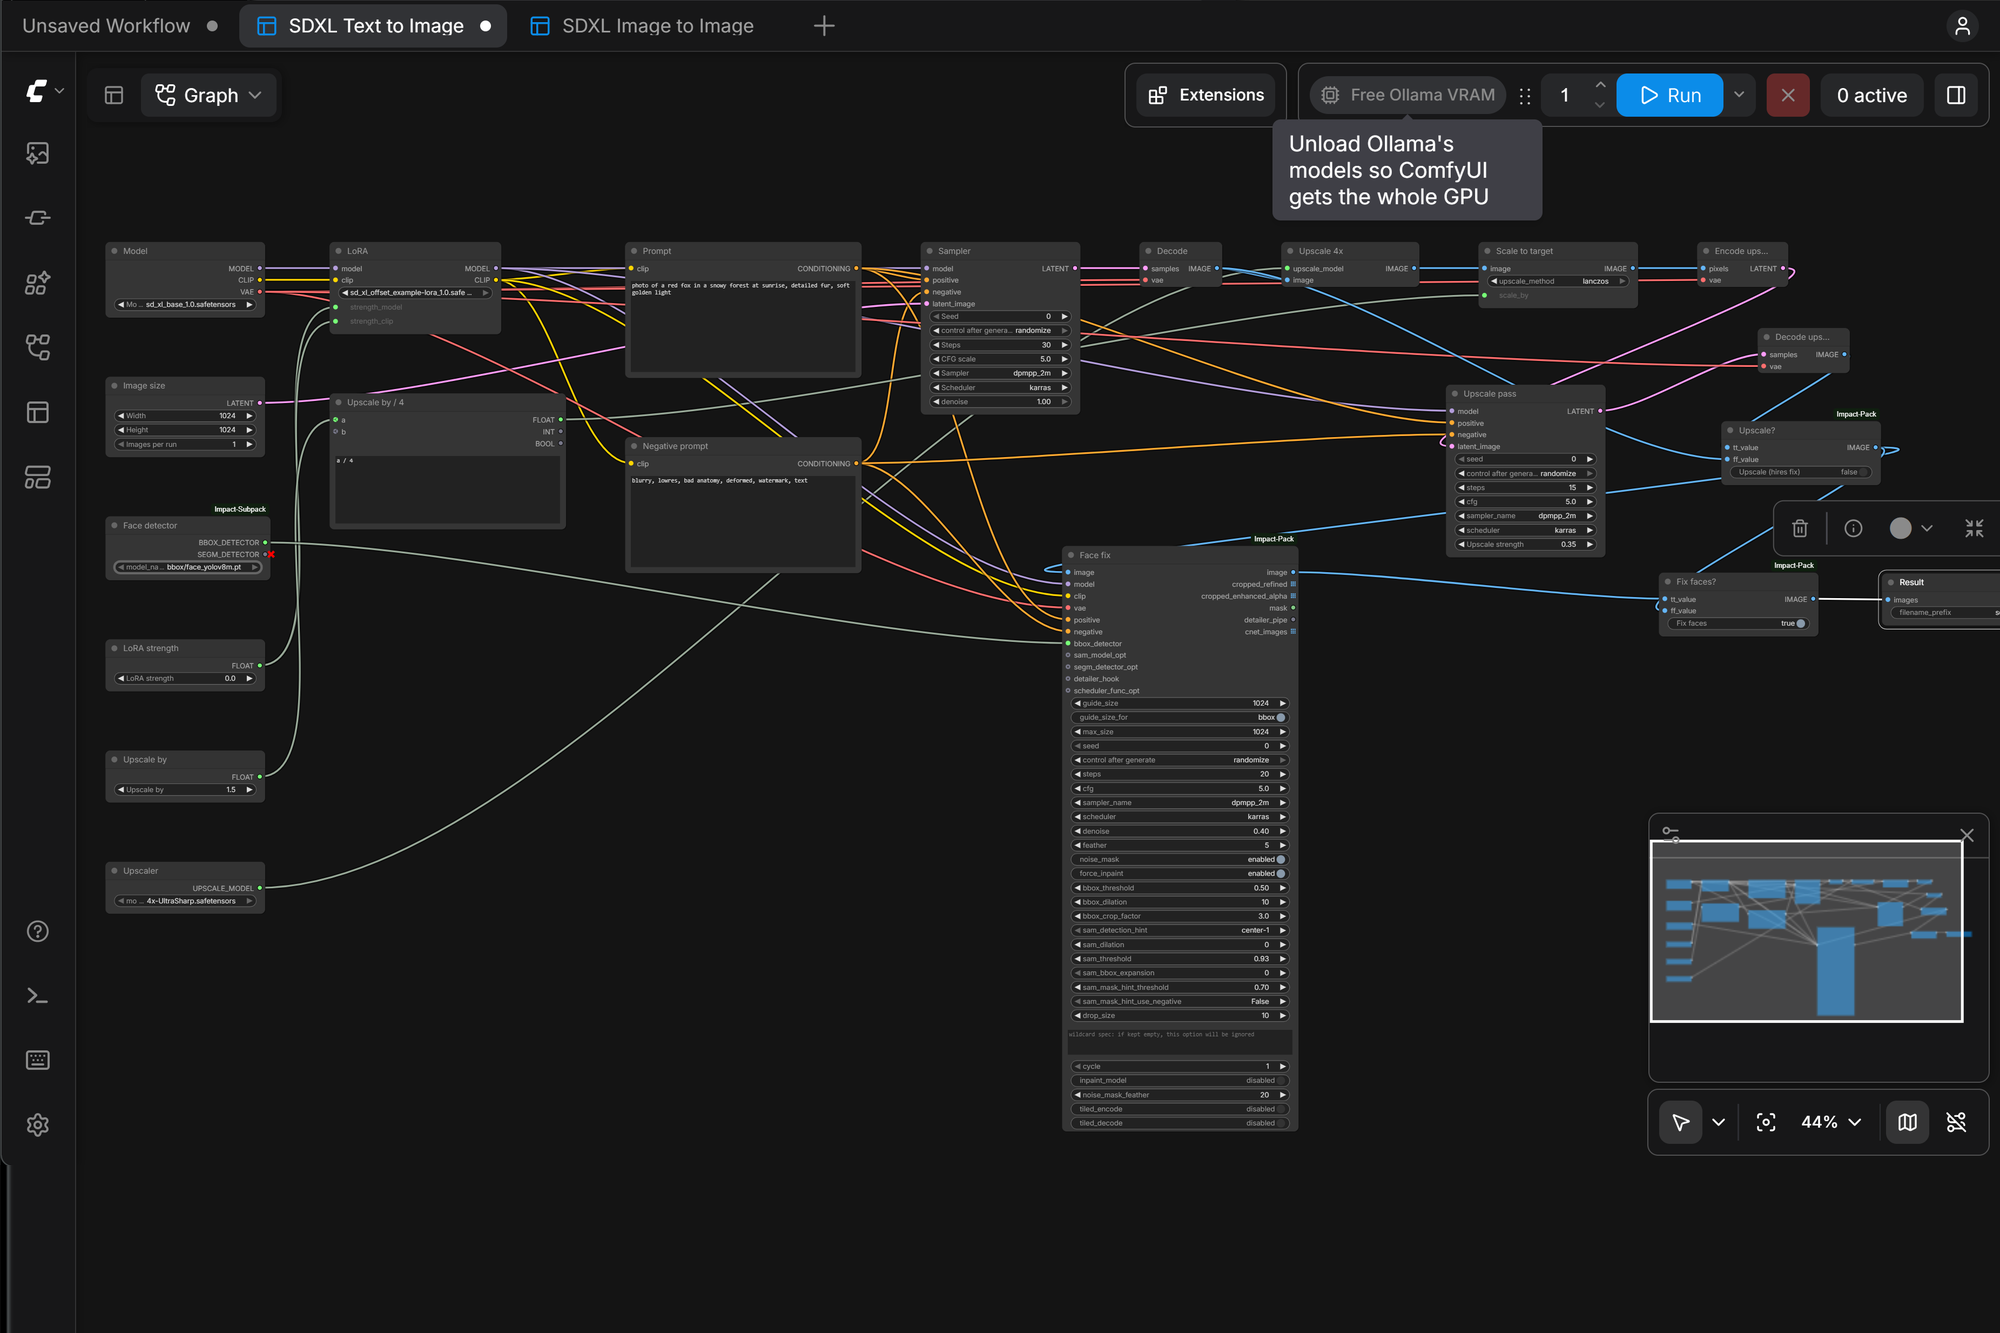
Task: Open the model library sidebar with sparkle icon
Action: coord(38,283)
